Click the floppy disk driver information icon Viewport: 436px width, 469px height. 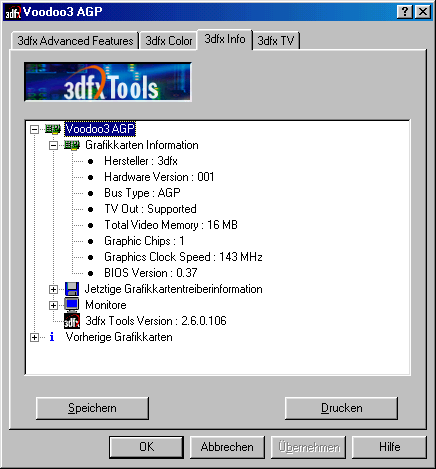(x=72, y=289)
